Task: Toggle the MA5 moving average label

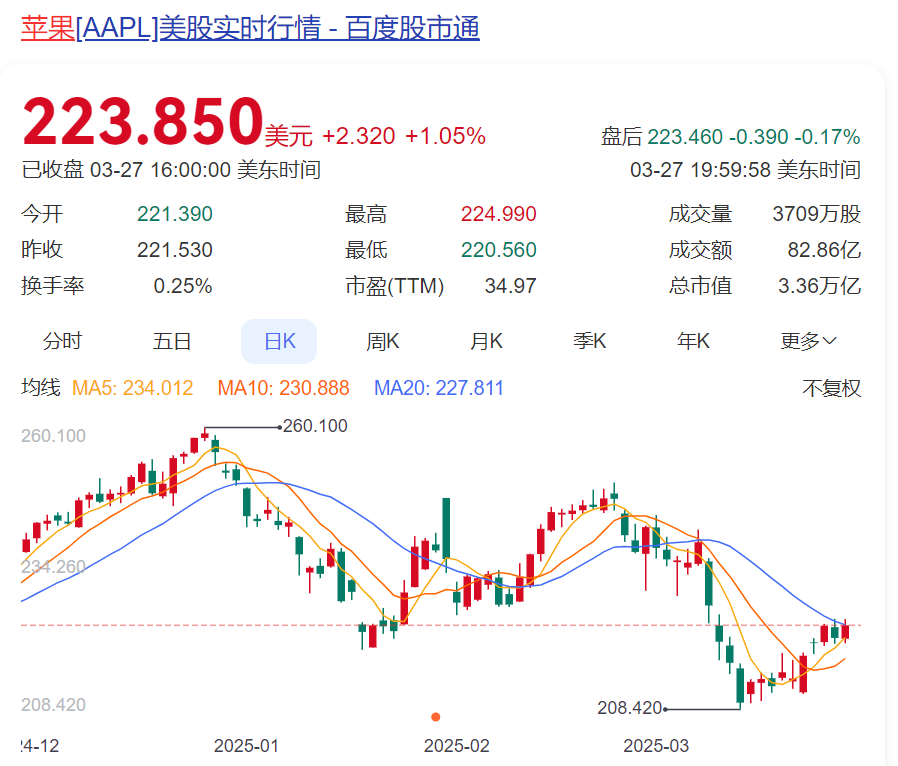Action: 132,388
